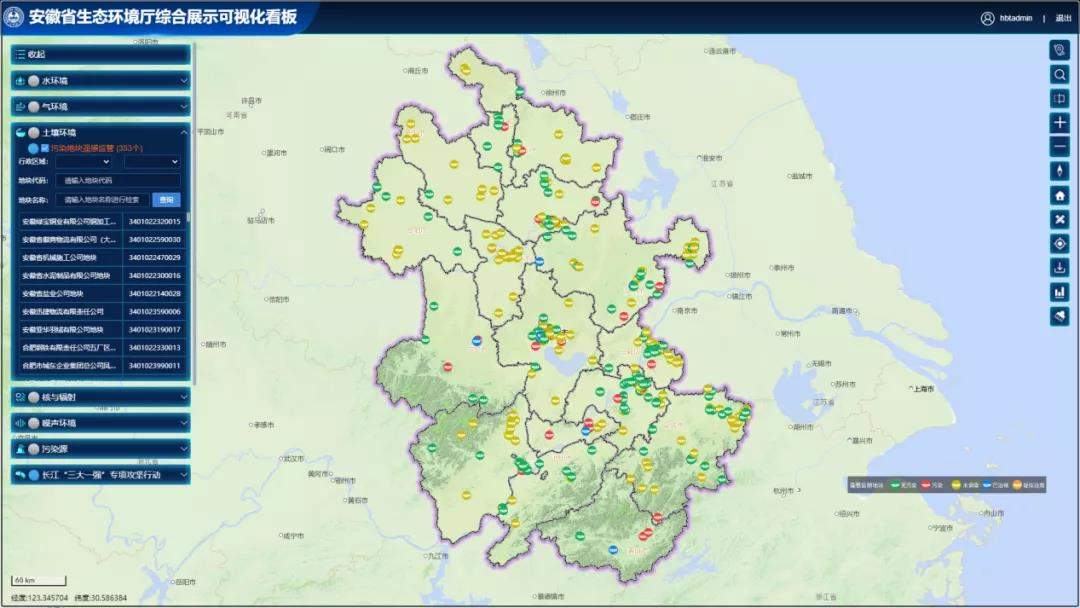Click the green 无污染 legend swatch
The width and height of the screenshot is (1080, 608).
click(x=894, y=484)
